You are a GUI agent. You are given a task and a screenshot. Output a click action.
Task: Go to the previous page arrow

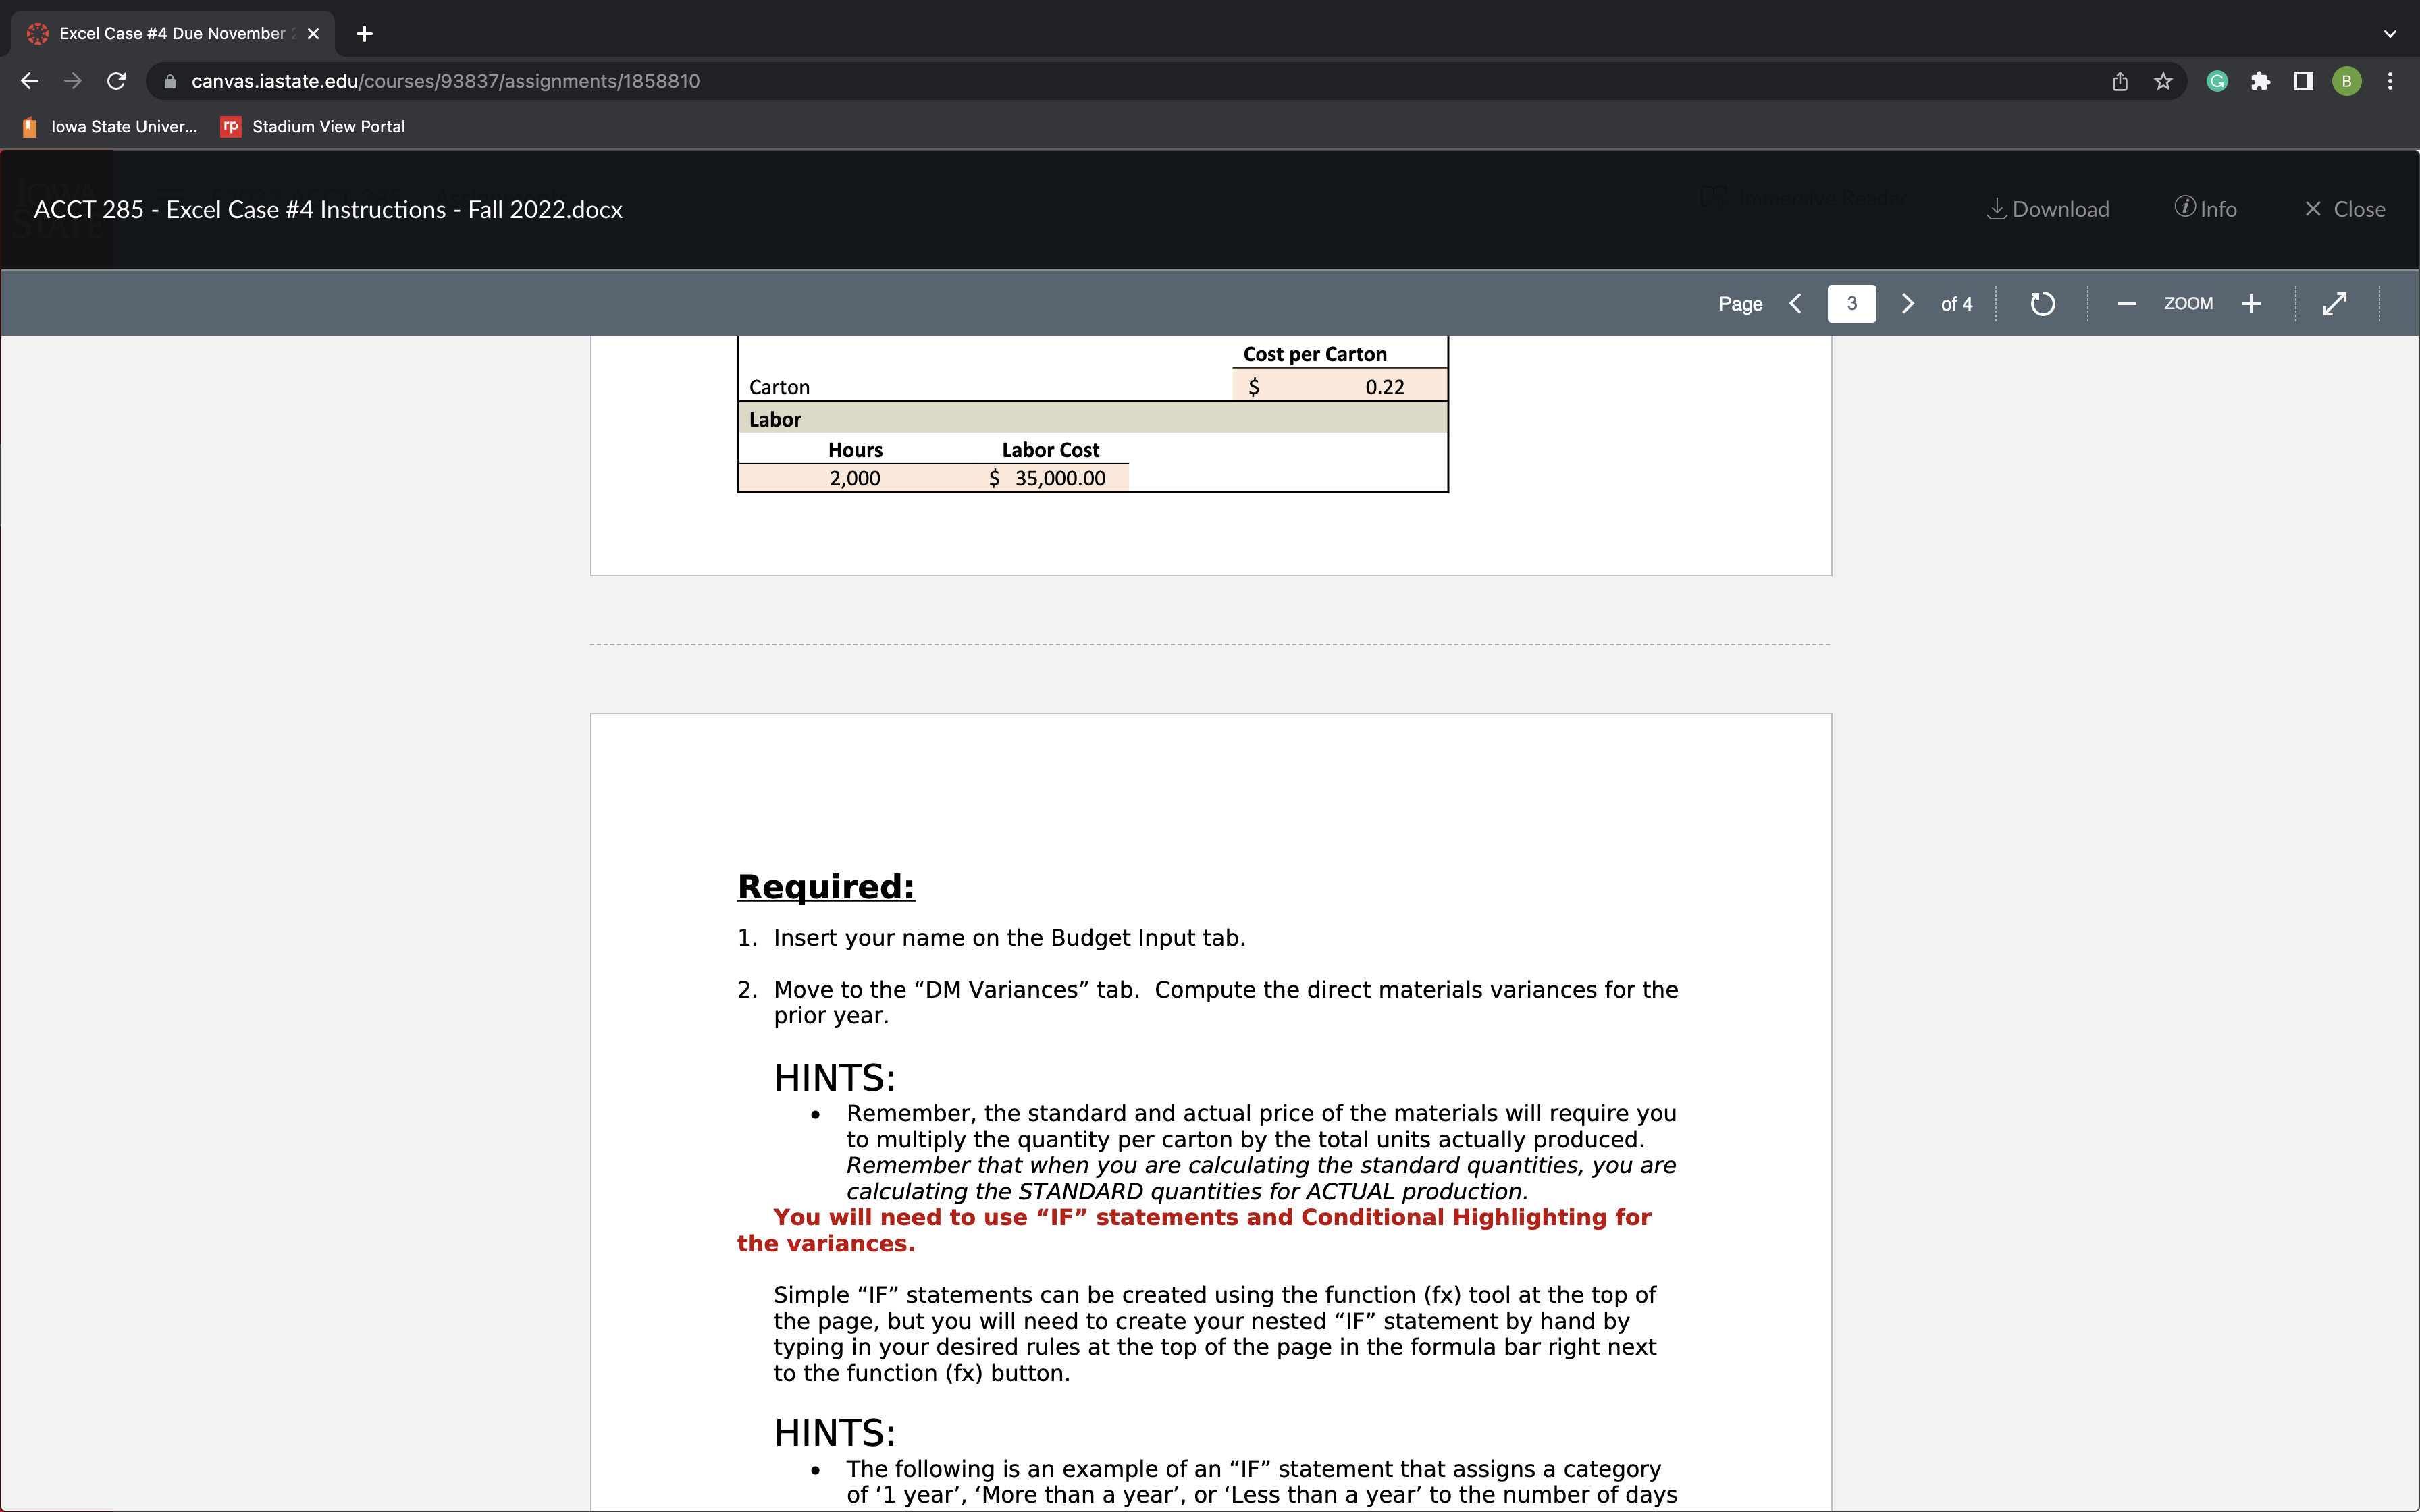point(1796,304)
